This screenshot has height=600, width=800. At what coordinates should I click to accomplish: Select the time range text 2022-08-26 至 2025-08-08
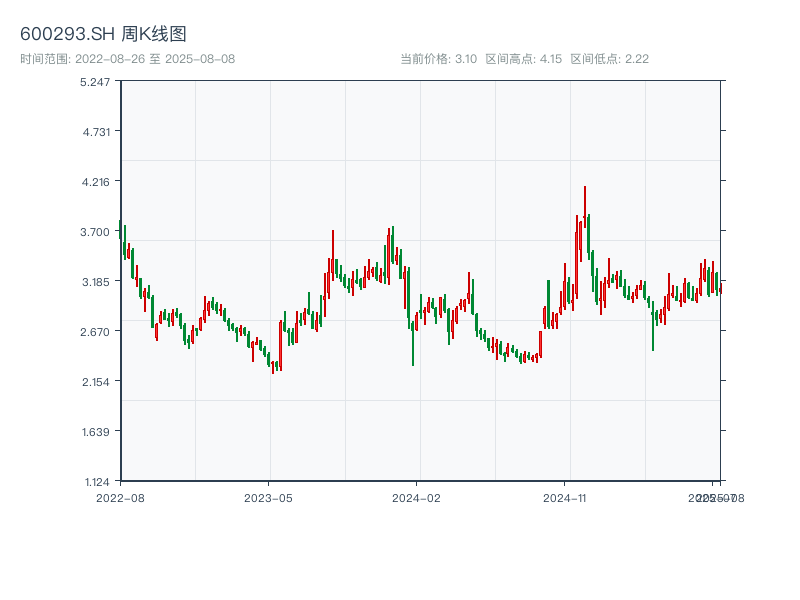(x=155, y=59)
